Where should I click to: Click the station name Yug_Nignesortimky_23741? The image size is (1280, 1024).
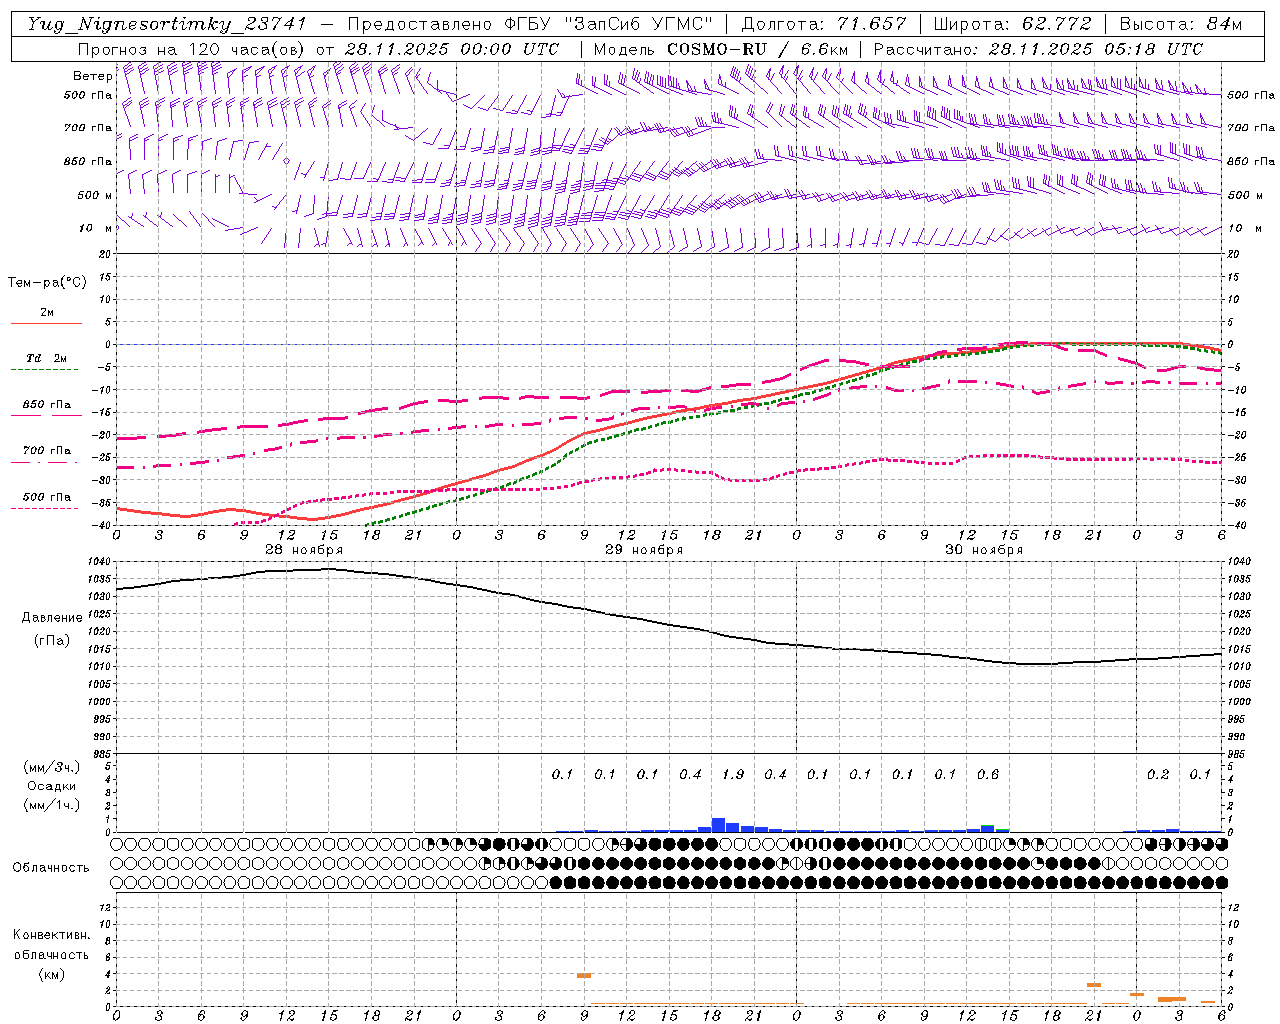click(167, 24)
